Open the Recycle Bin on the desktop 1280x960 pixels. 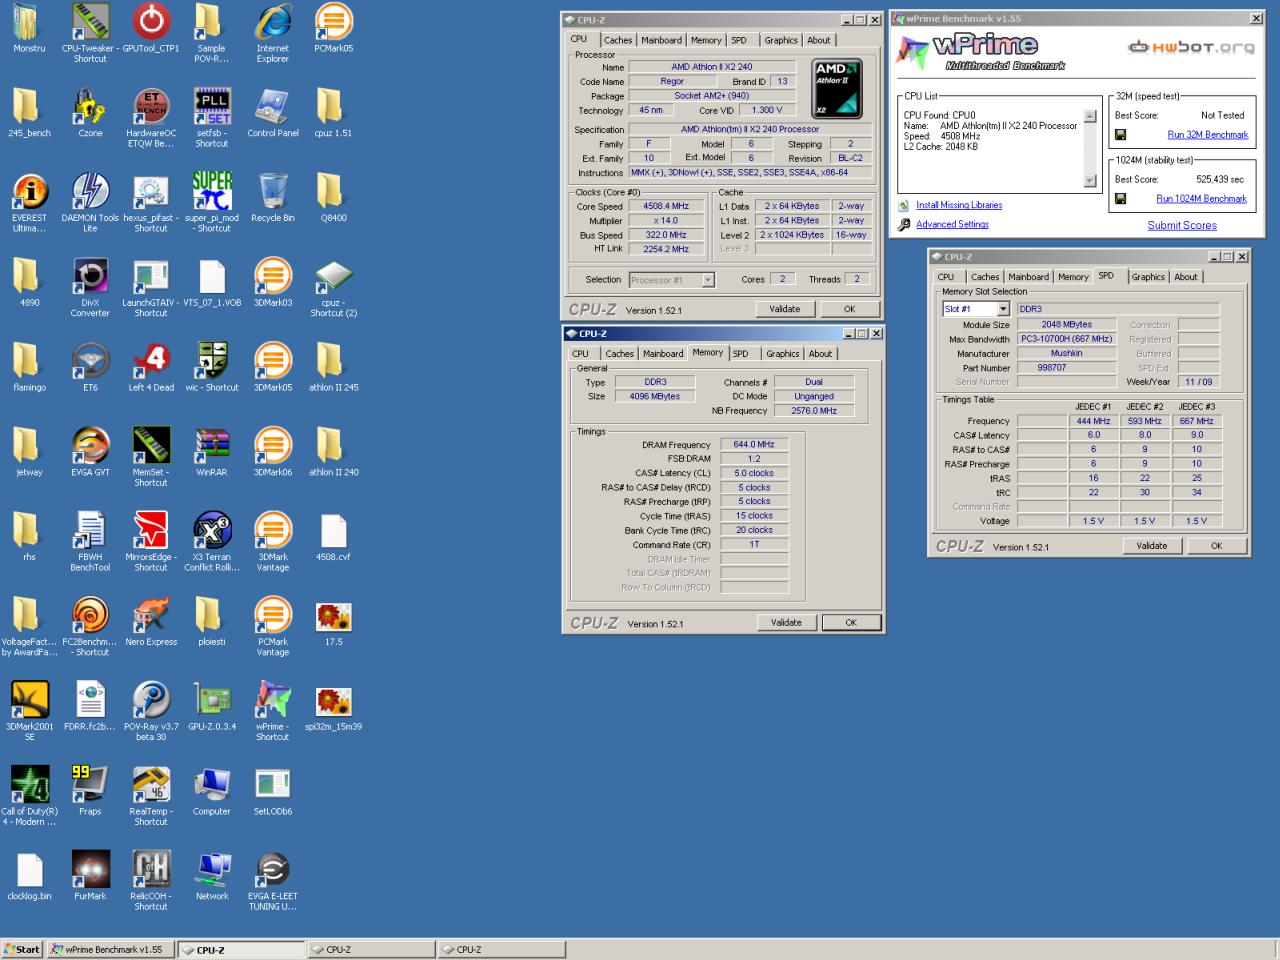coord(273,192)
